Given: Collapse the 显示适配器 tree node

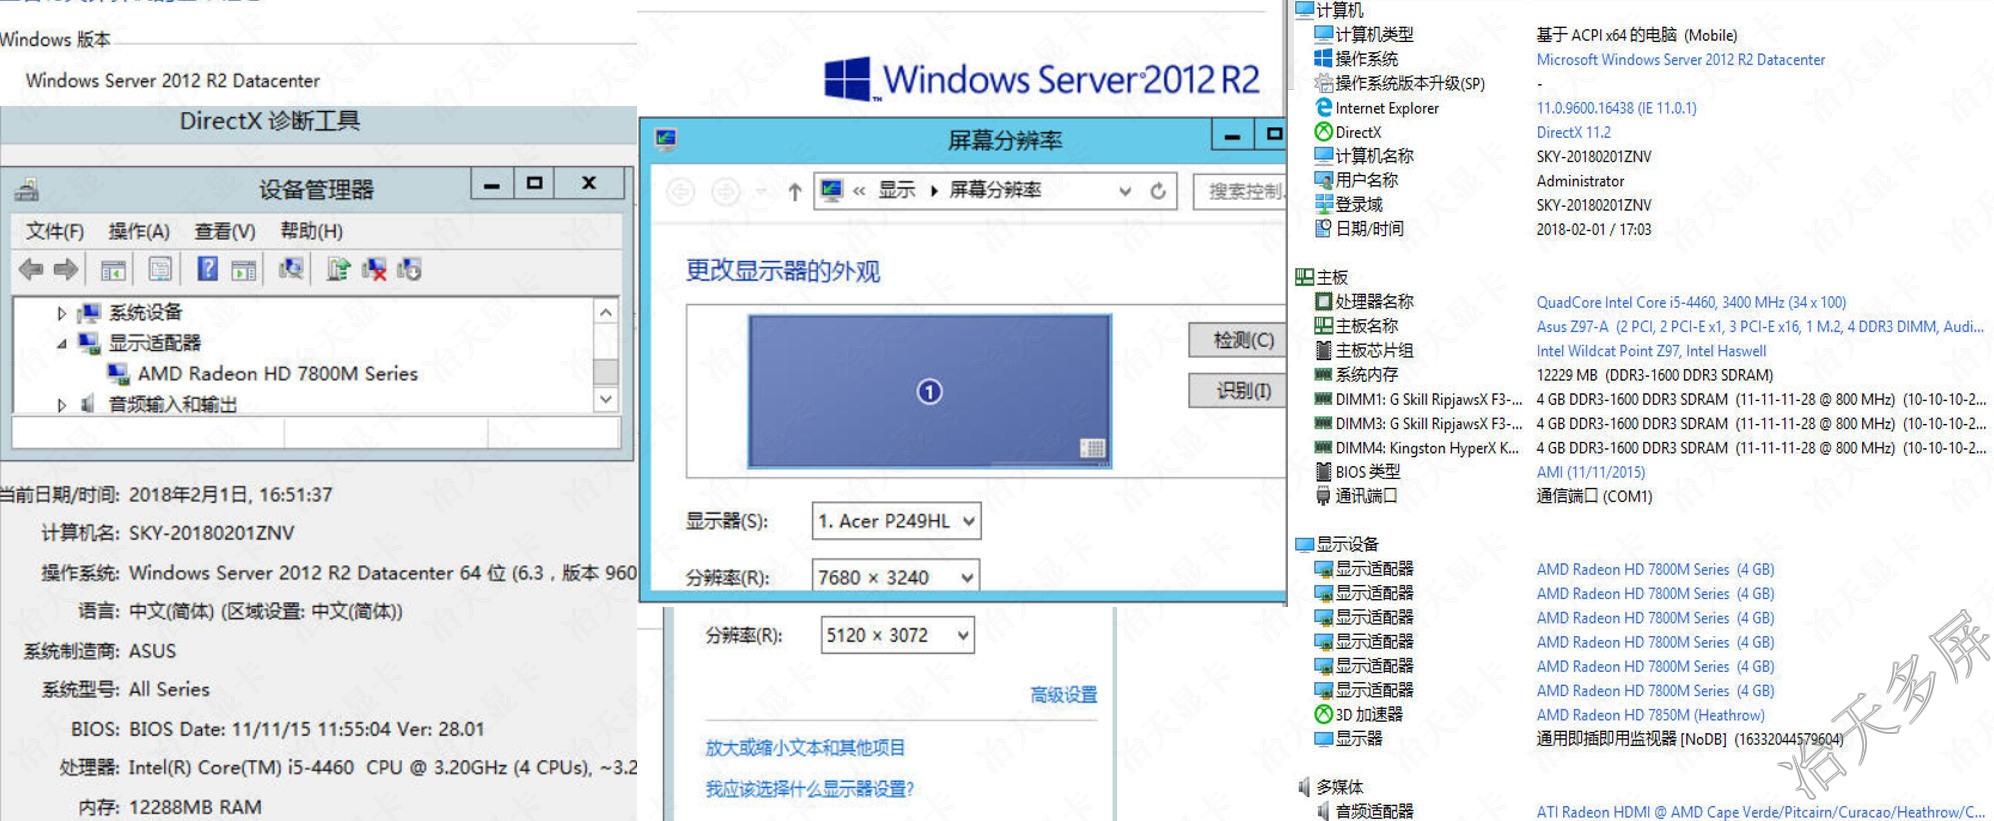Looking at the screenshot, I should [61, 344].
